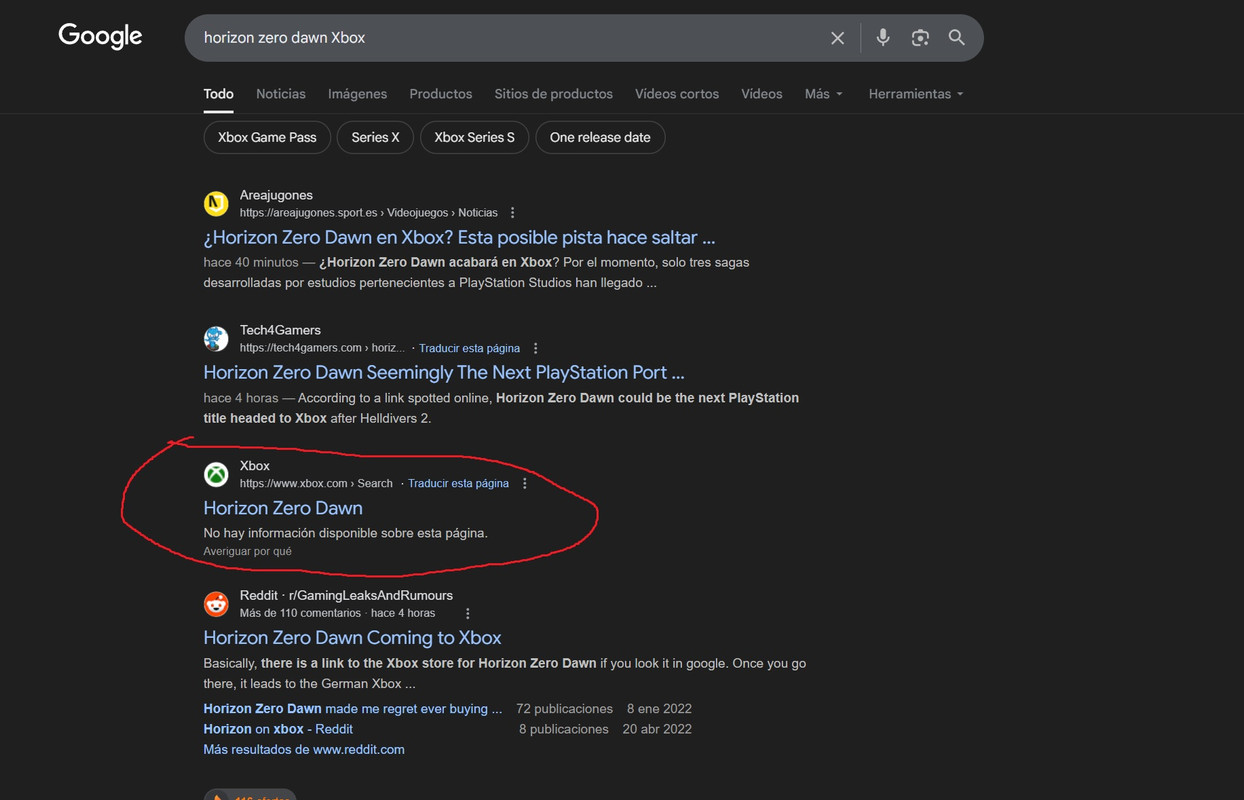
Task: Click the Xbox site favicon
Action: (x=216, y=474)
